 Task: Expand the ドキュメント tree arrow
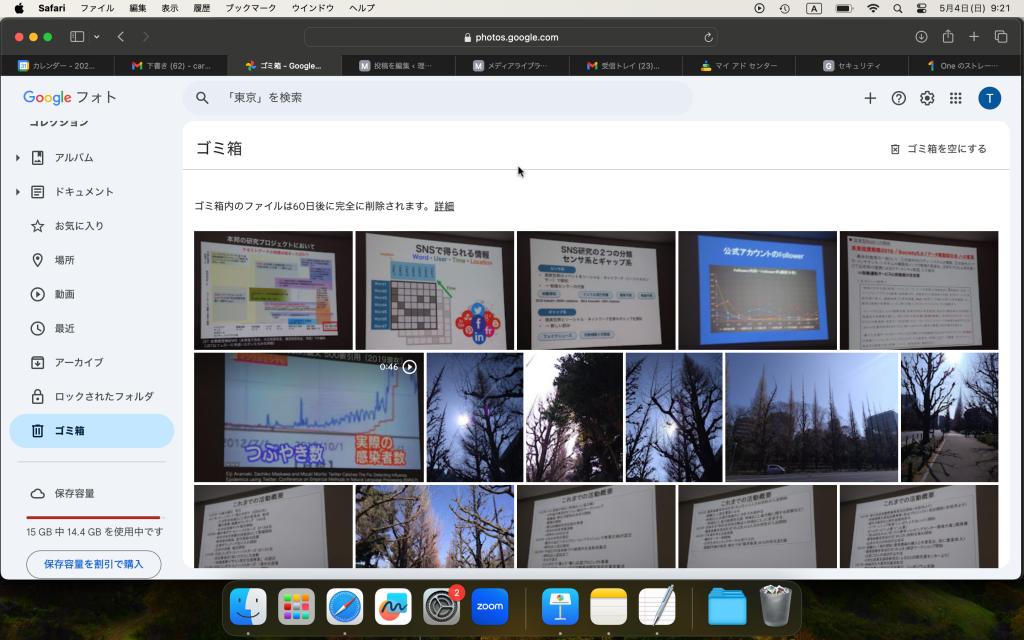point(18,191)
